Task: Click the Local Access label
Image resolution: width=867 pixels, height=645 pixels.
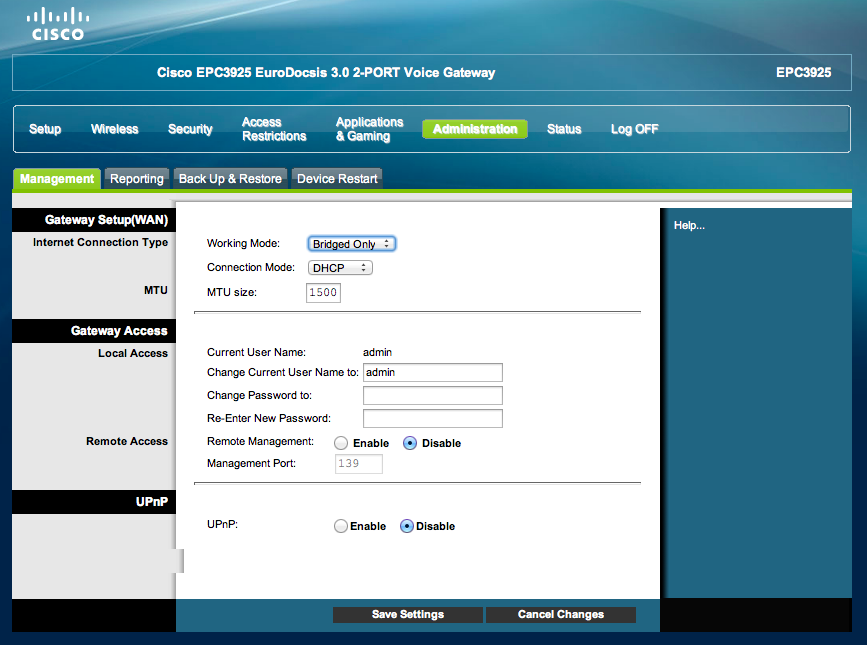Action: pyautogui.click(x=133, y=353)
